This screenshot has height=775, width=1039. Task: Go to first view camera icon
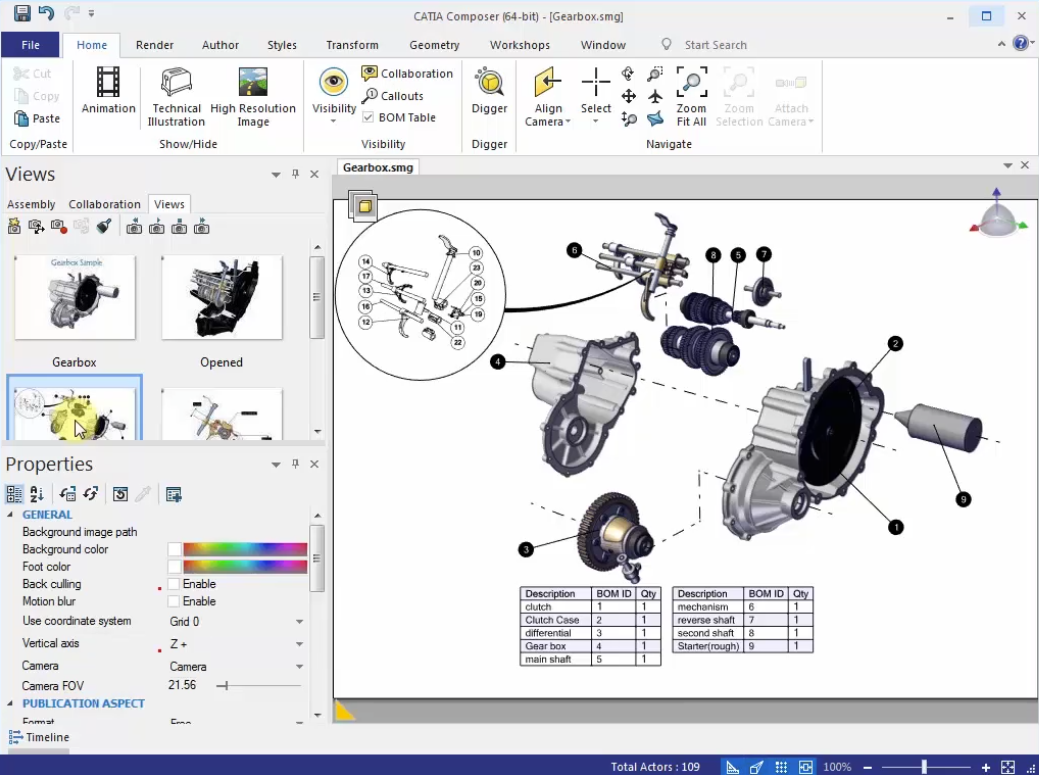[x=134, y=227]
